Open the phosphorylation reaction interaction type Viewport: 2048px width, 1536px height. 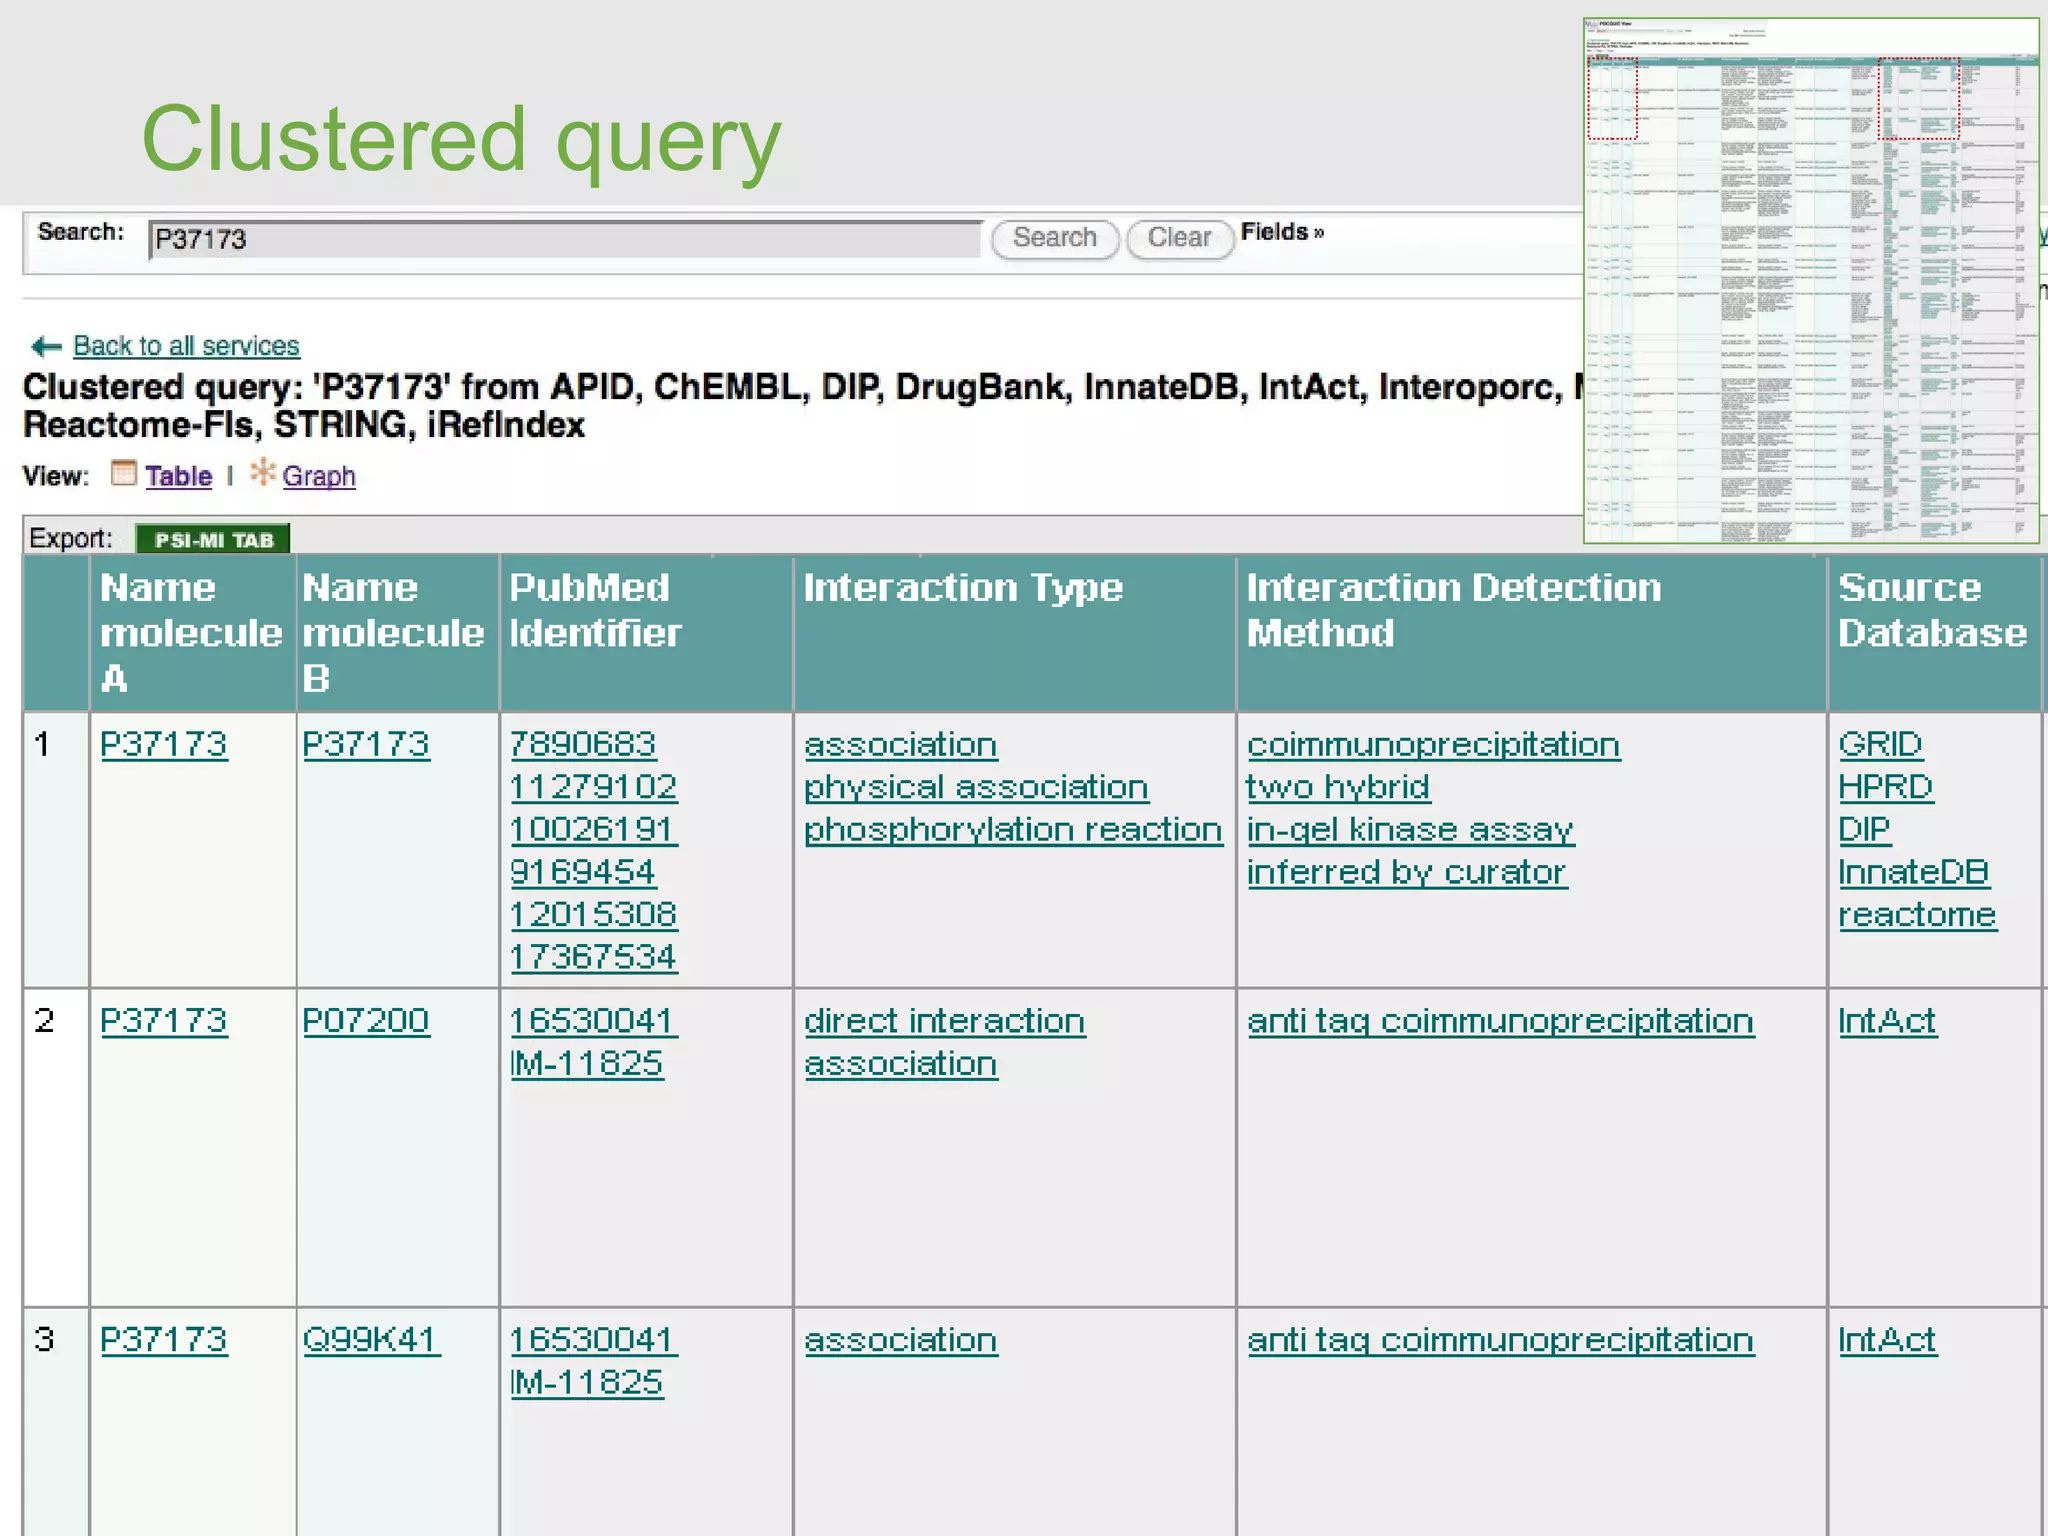click(x=1012, y=830)
